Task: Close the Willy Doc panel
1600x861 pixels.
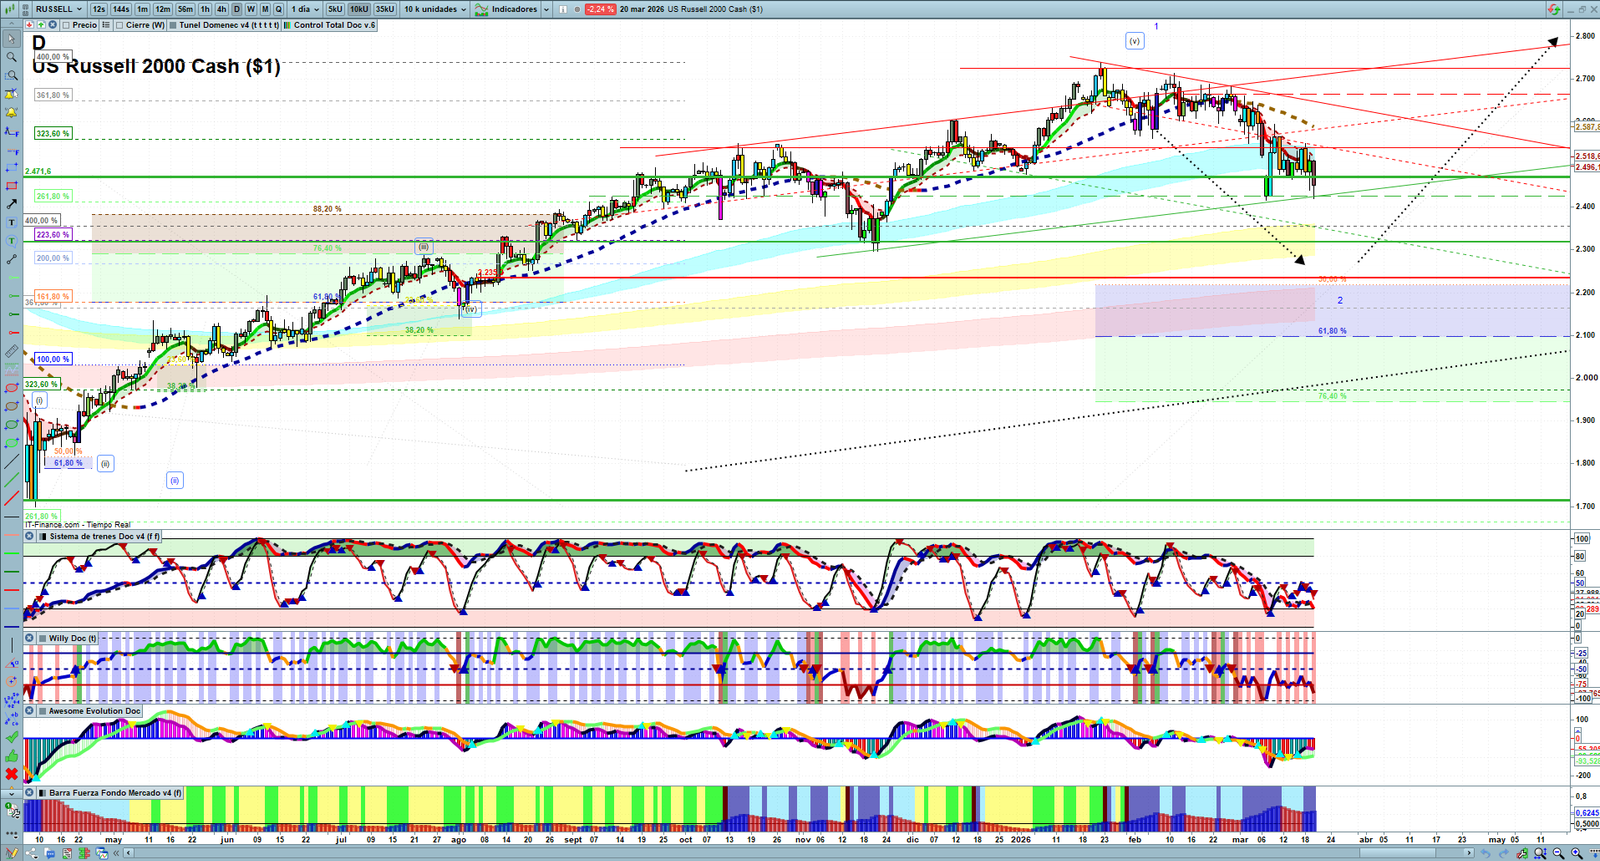Action: click(x=30, y=638)
